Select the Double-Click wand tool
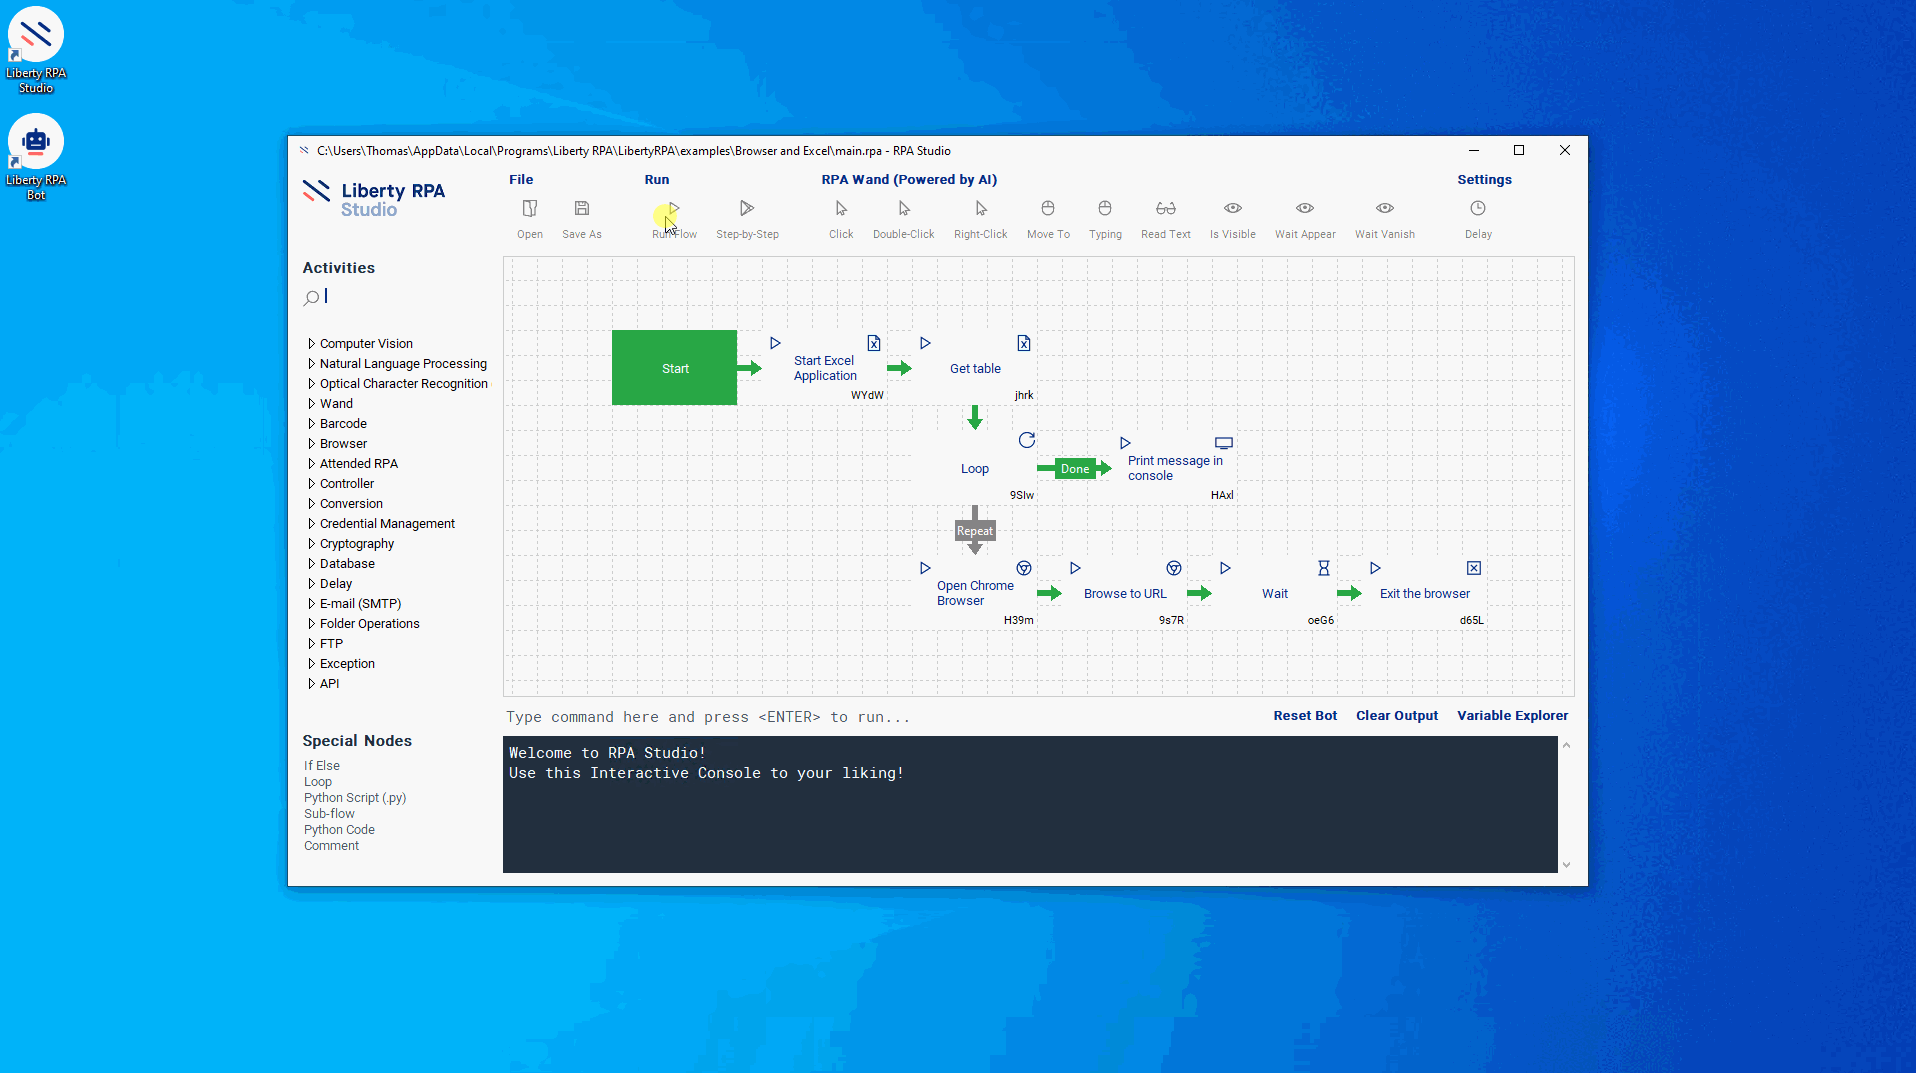Image resolution: width=1916 pixels, height=1073 pixels. tap(903, 209)
